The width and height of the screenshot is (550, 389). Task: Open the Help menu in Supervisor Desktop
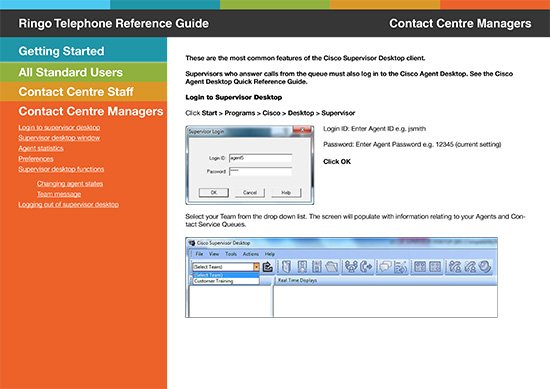tap(270, 254)
